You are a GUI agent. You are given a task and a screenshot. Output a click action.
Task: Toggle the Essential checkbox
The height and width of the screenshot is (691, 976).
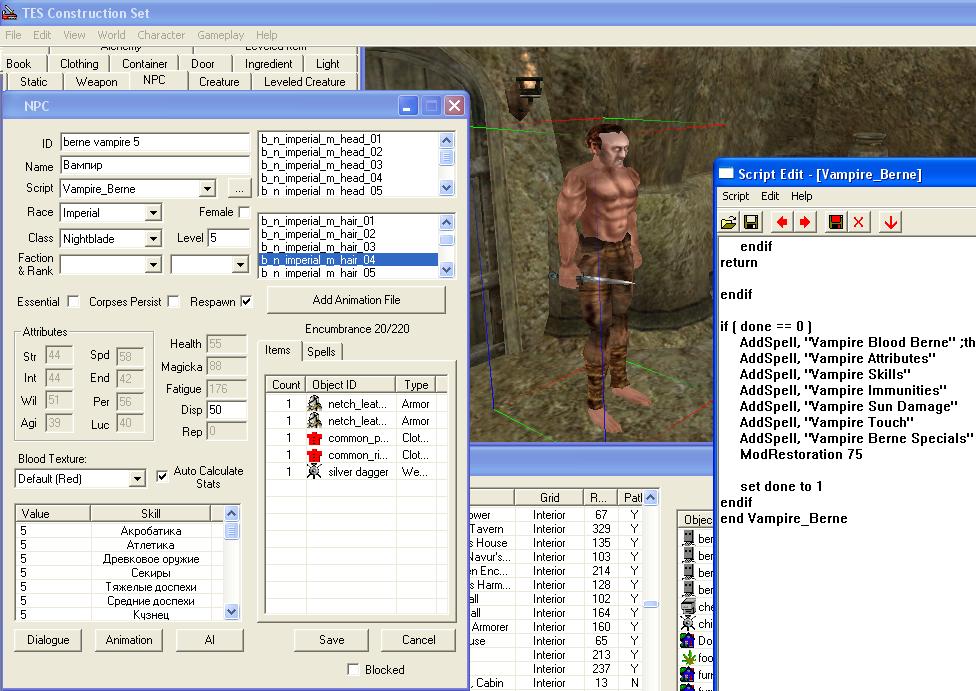[x=73, y=301]
